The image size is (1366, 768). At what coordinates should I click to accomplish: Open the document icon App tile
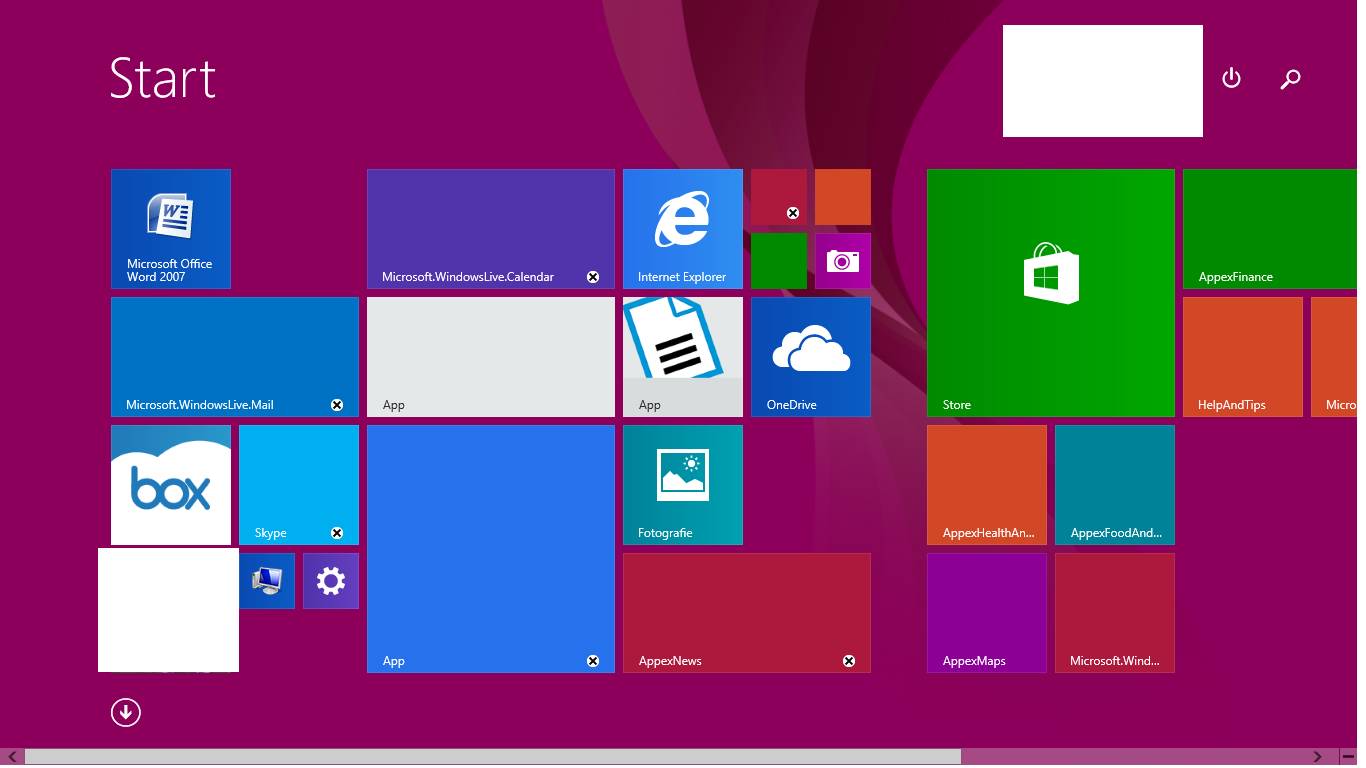683,357
